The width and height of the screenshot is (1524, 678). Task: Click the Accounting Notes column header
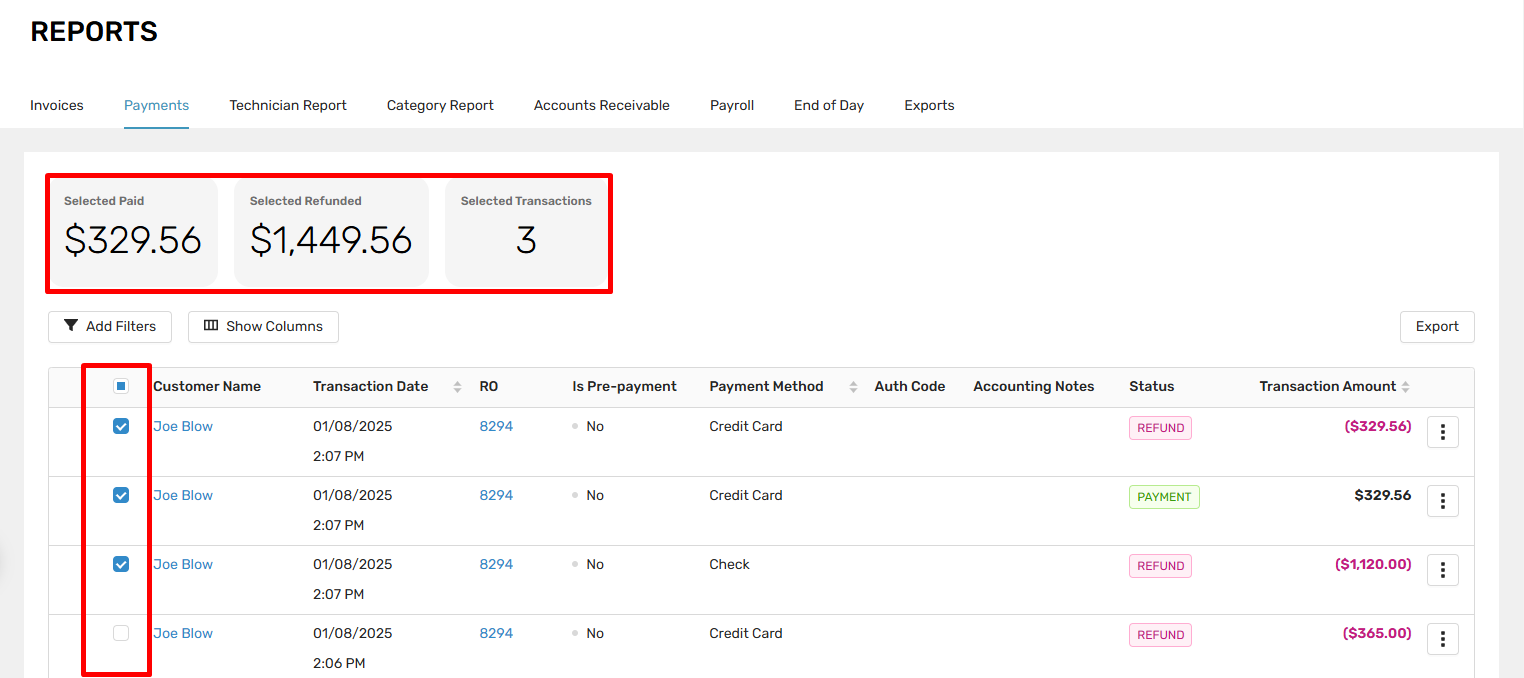pos(1034,386)
